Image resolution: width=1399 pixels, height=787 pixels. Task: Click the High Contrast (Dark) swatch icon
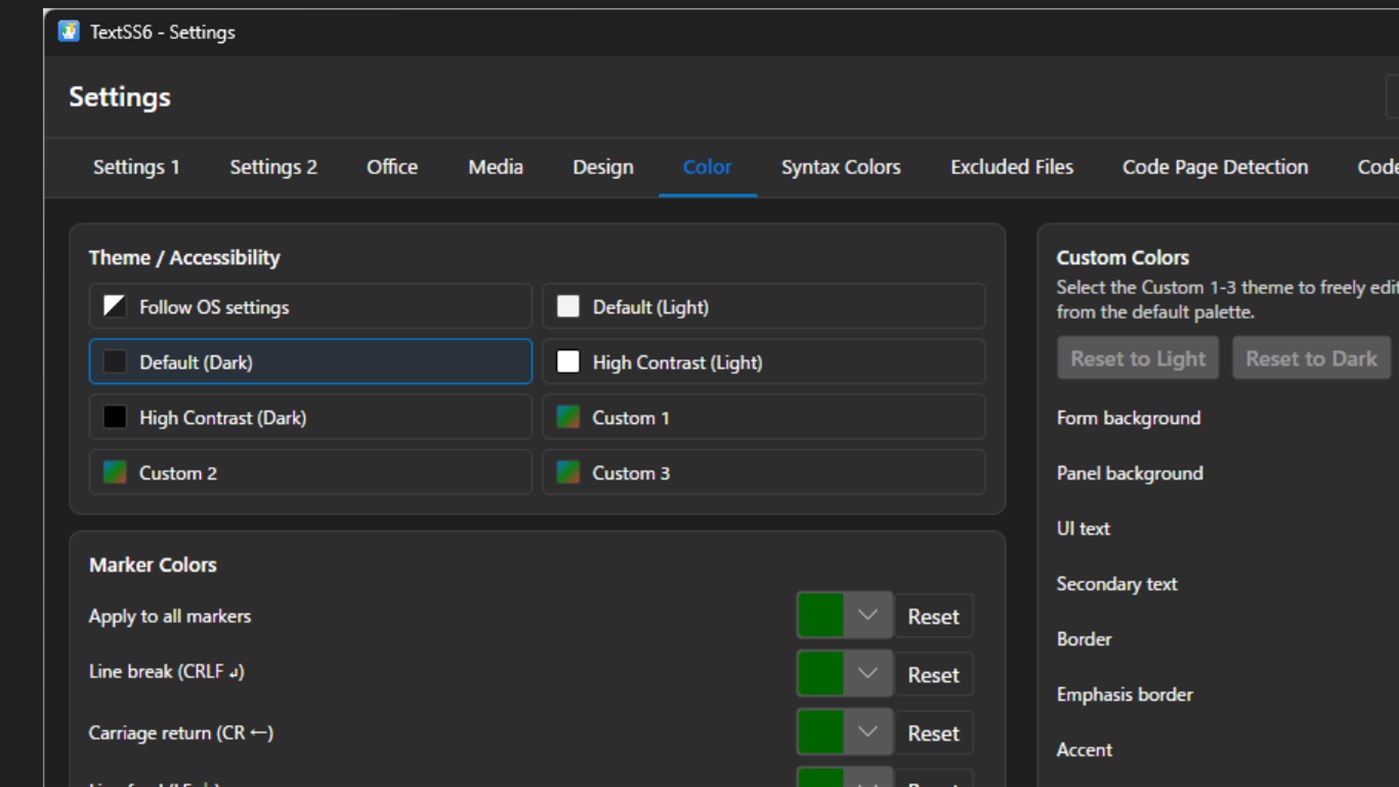point(115,417)
